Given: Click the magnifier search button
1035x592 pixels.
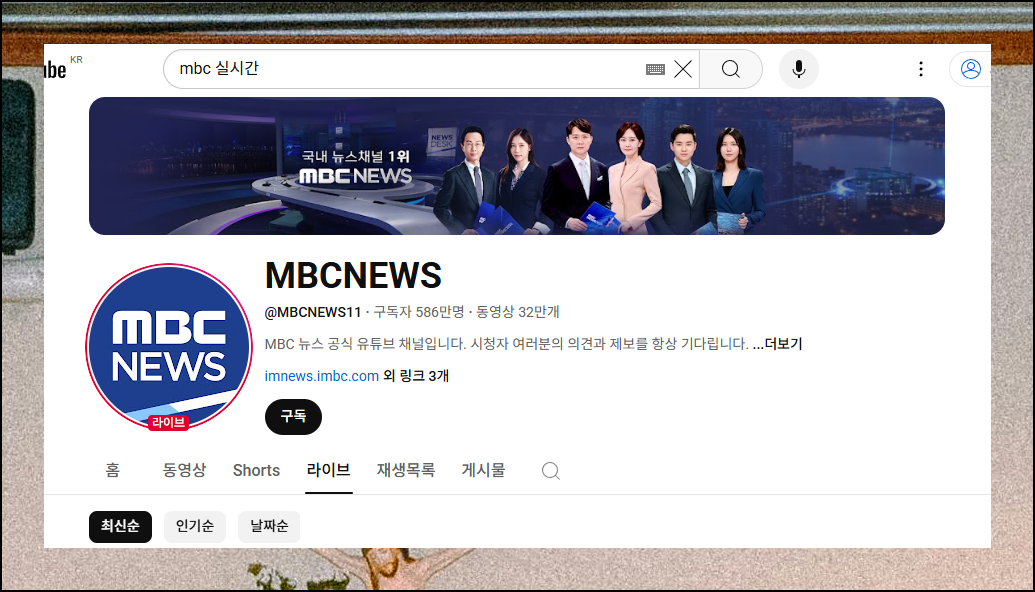Looking at the screenshot, I should (x=731, y=69).
